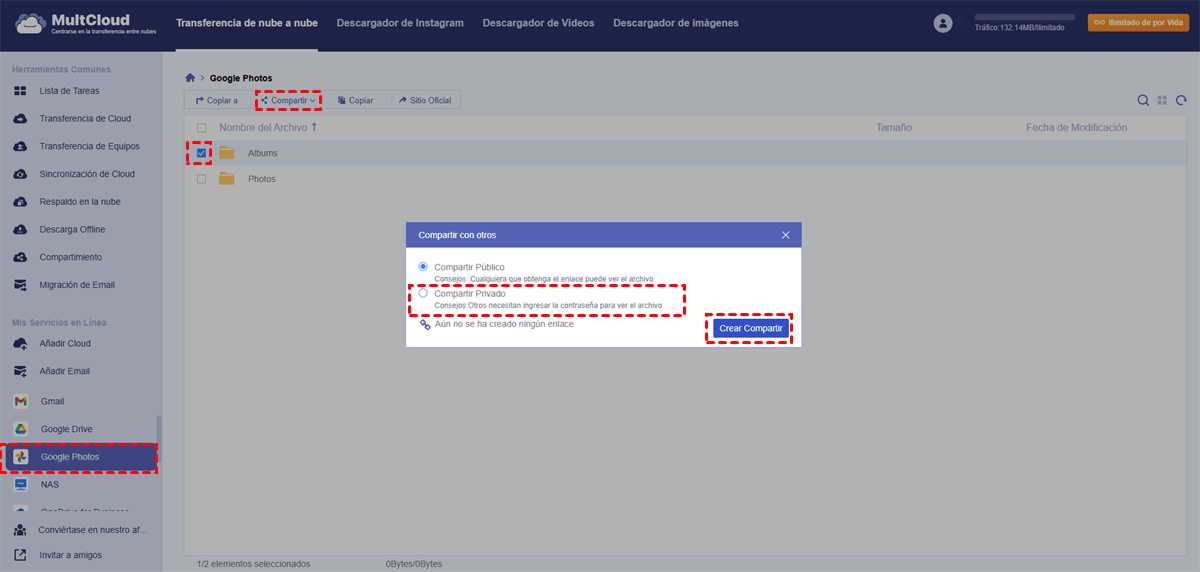Open Descargador de Videos tab

click(538, 22)
